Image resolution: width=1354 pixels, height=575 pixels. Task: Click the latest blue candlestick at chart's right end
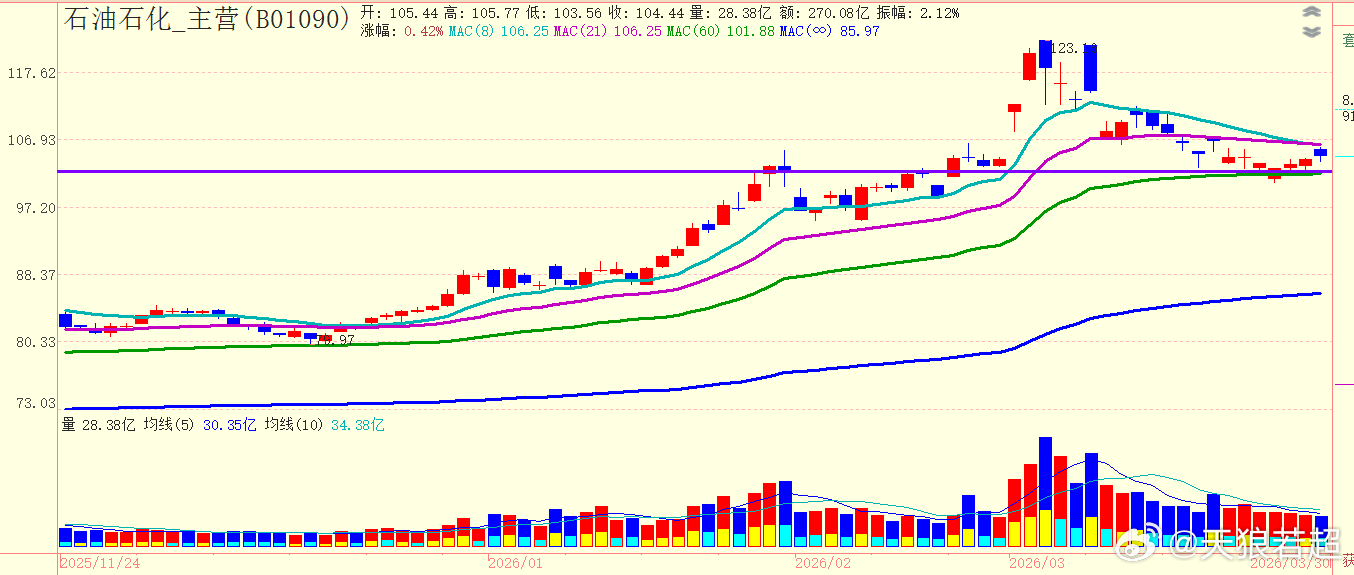pyautogui.click(x=1320, y=153)
